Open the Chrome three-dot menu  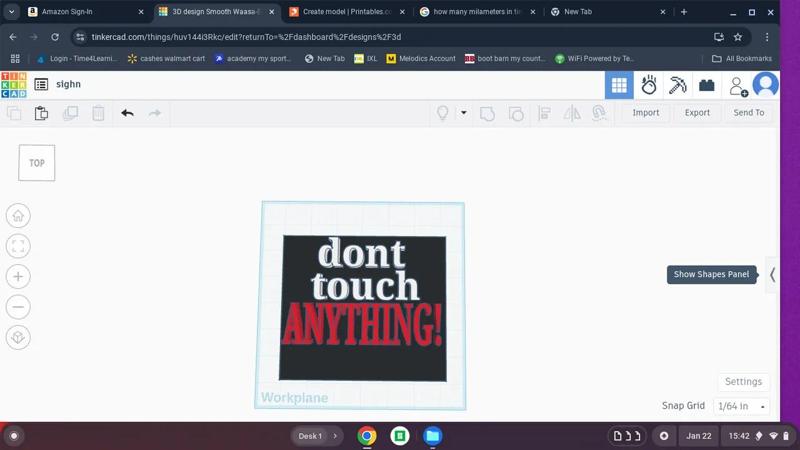pyautogui.click(x=766, y=37)
